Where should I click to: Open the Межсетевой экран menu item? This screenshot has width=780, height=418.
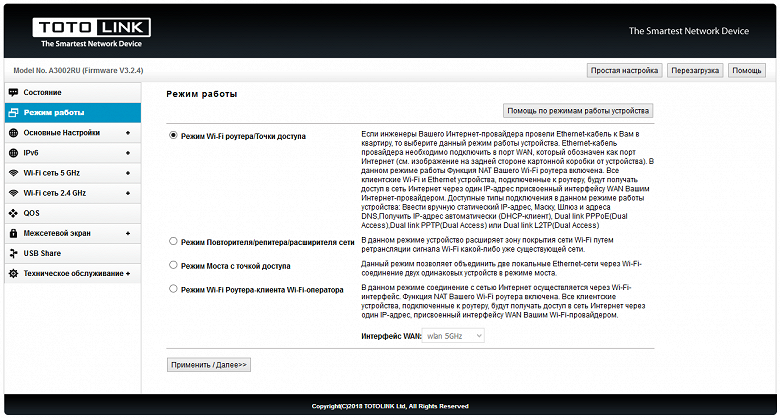click(x=57, y=233)
